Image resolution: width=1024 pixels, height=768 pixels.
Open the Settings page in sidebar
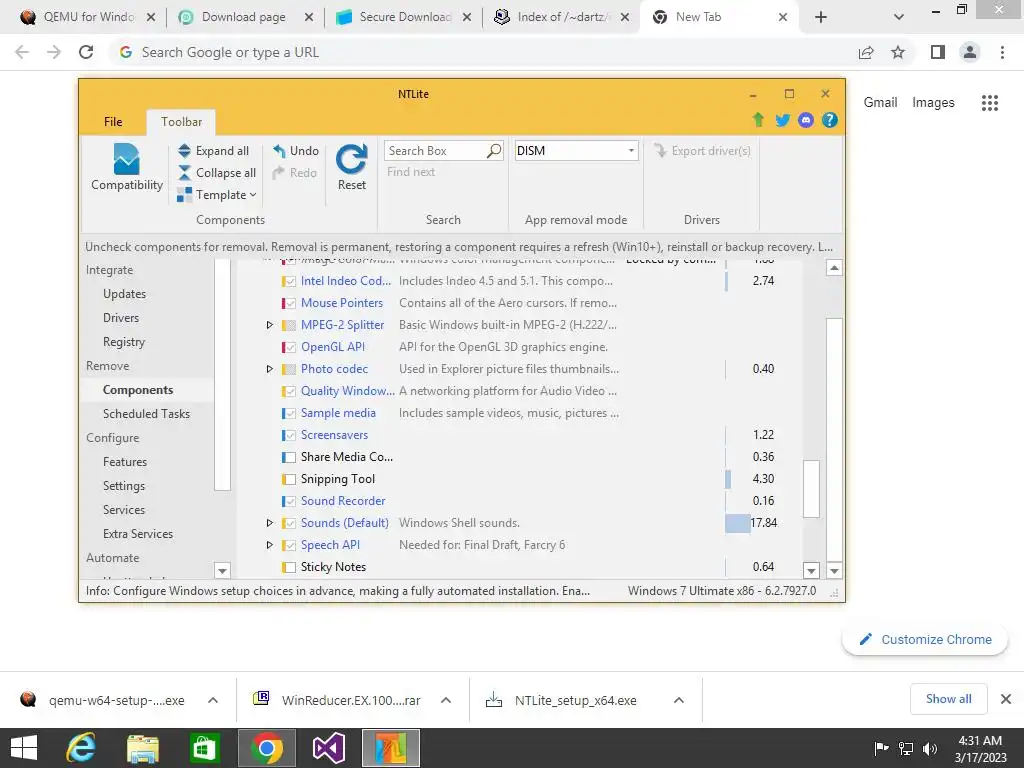point(123,486)
